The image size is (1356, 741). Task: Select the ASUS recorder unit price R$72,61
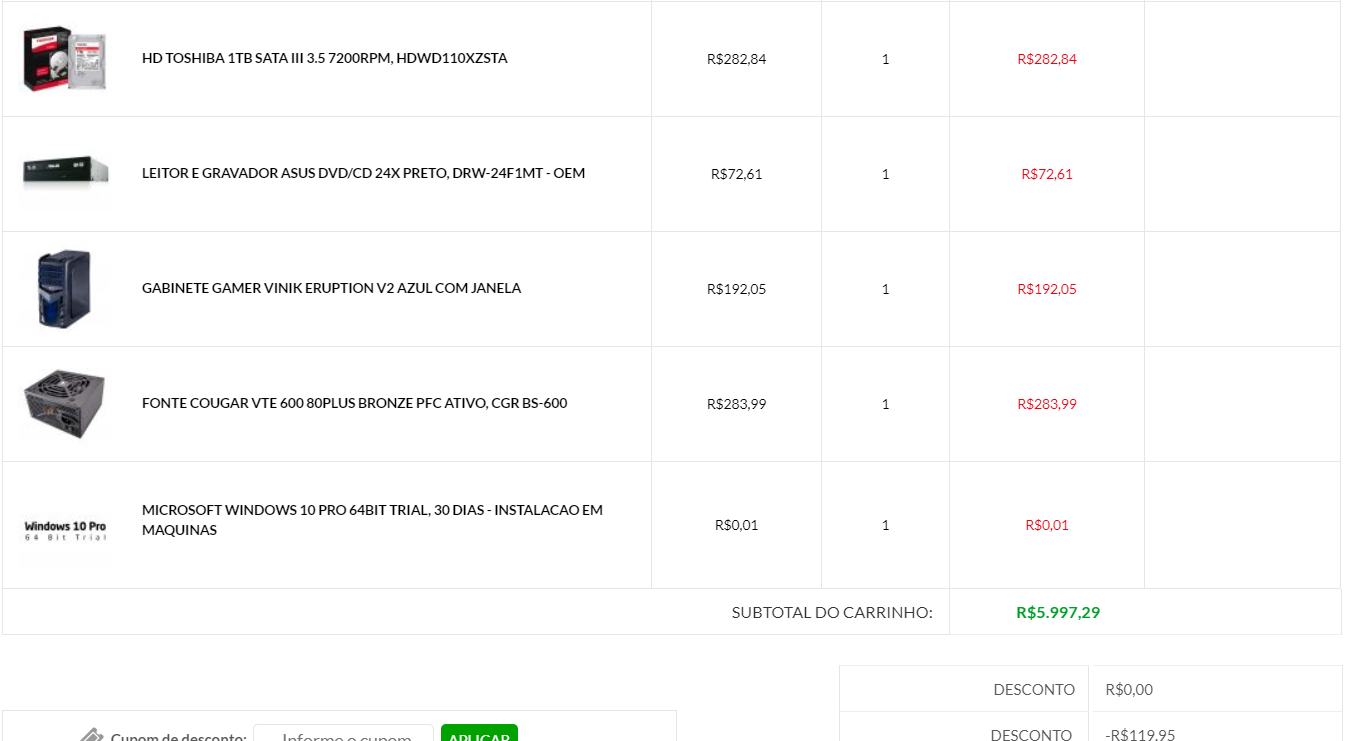click(737, 174)
